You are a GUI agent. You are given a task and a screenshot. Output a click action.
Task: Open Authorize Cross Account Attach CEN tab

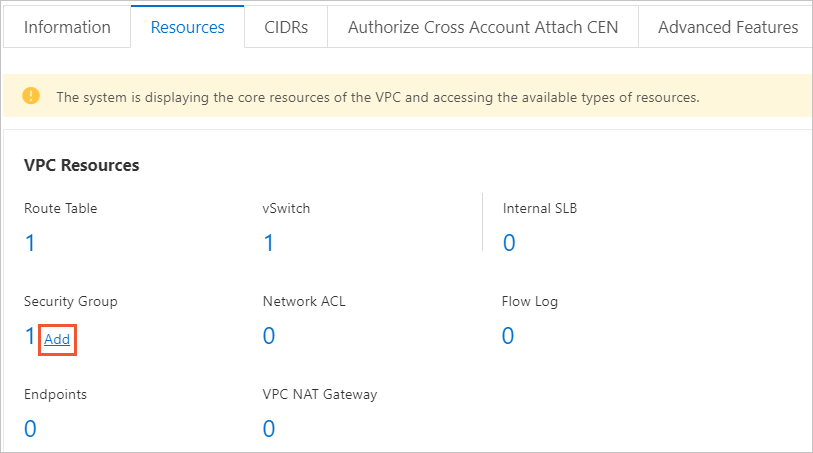[483, 27]
